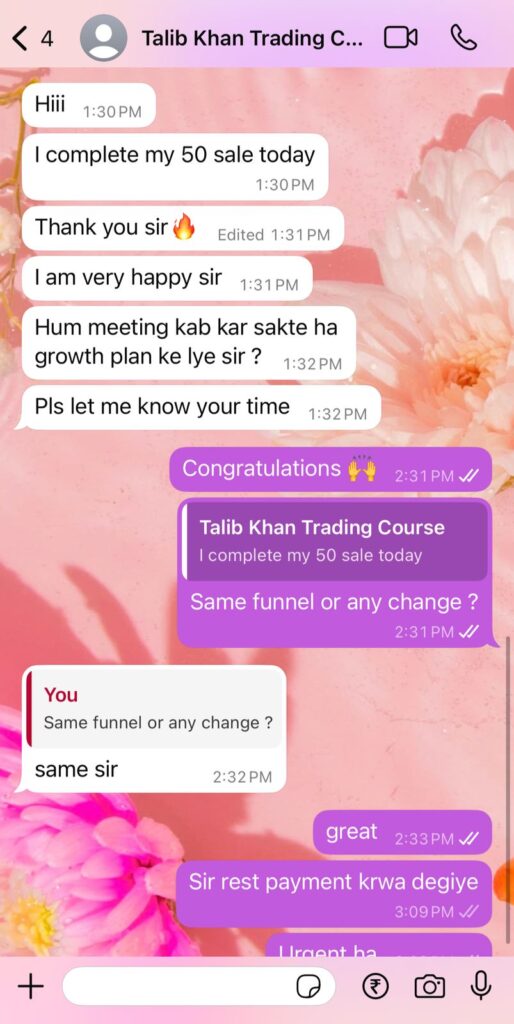Record a voice message with microphone
This screenshot has width=514, height=1024.
481,986
